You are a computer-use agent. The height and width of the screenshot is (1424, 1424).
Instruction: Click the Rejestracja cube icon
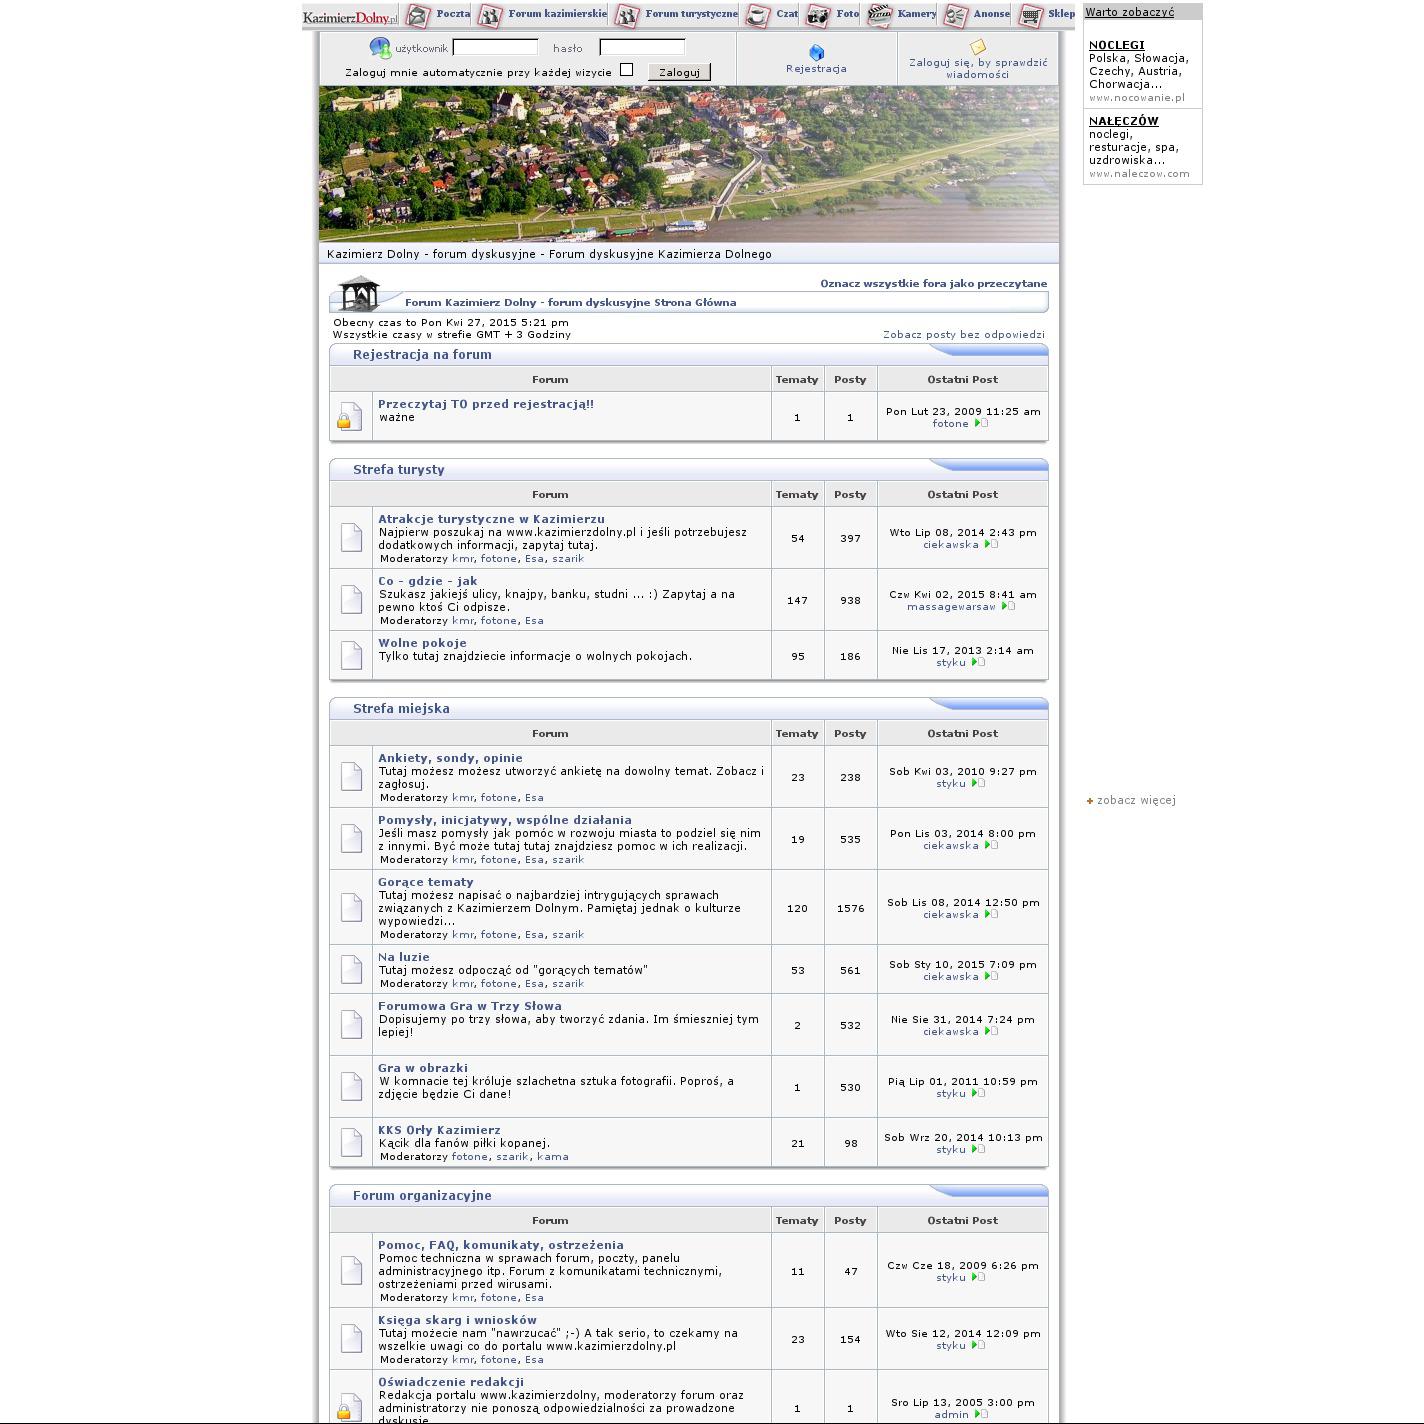click(x=816, y=52)
